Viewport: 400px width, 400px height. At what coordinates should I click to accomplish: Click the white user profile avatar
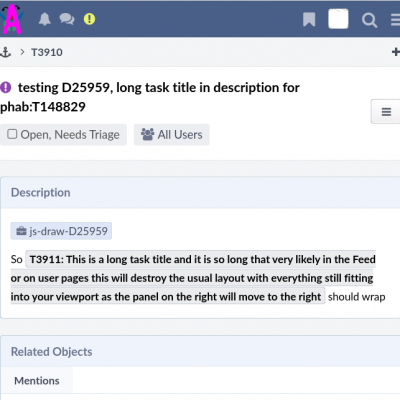(x=338, y=19)
